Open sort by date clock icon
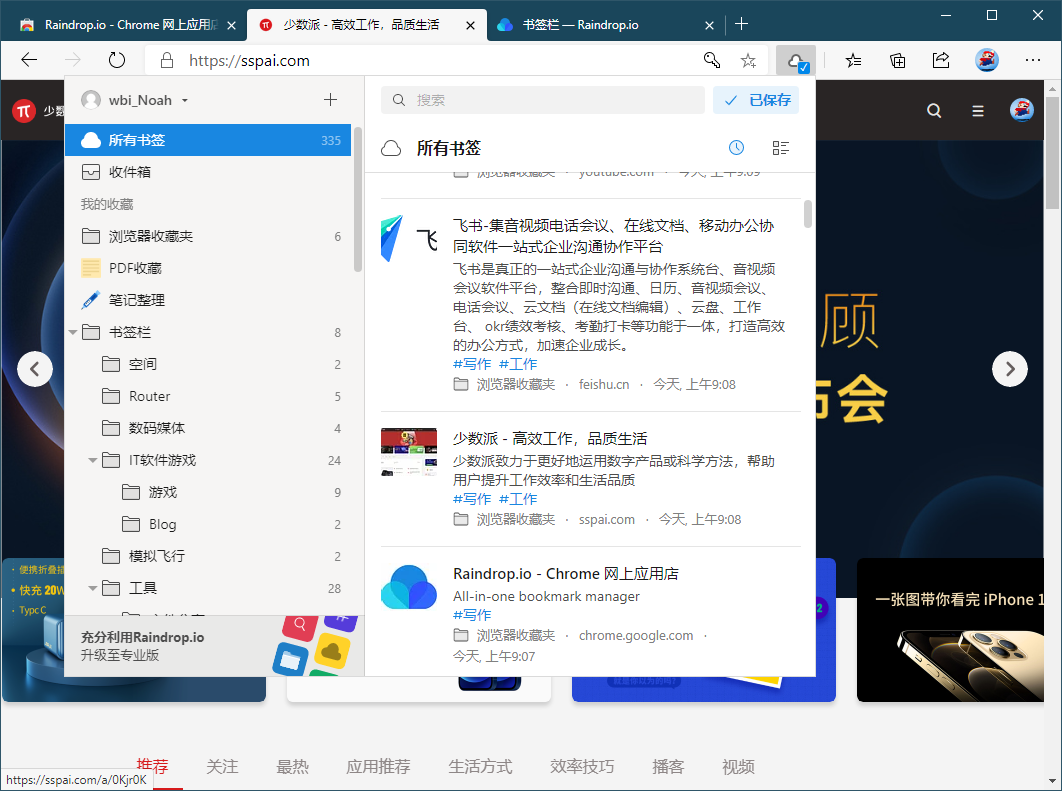Viewport: 1062px width, 791px height. (x=736, y=148)
